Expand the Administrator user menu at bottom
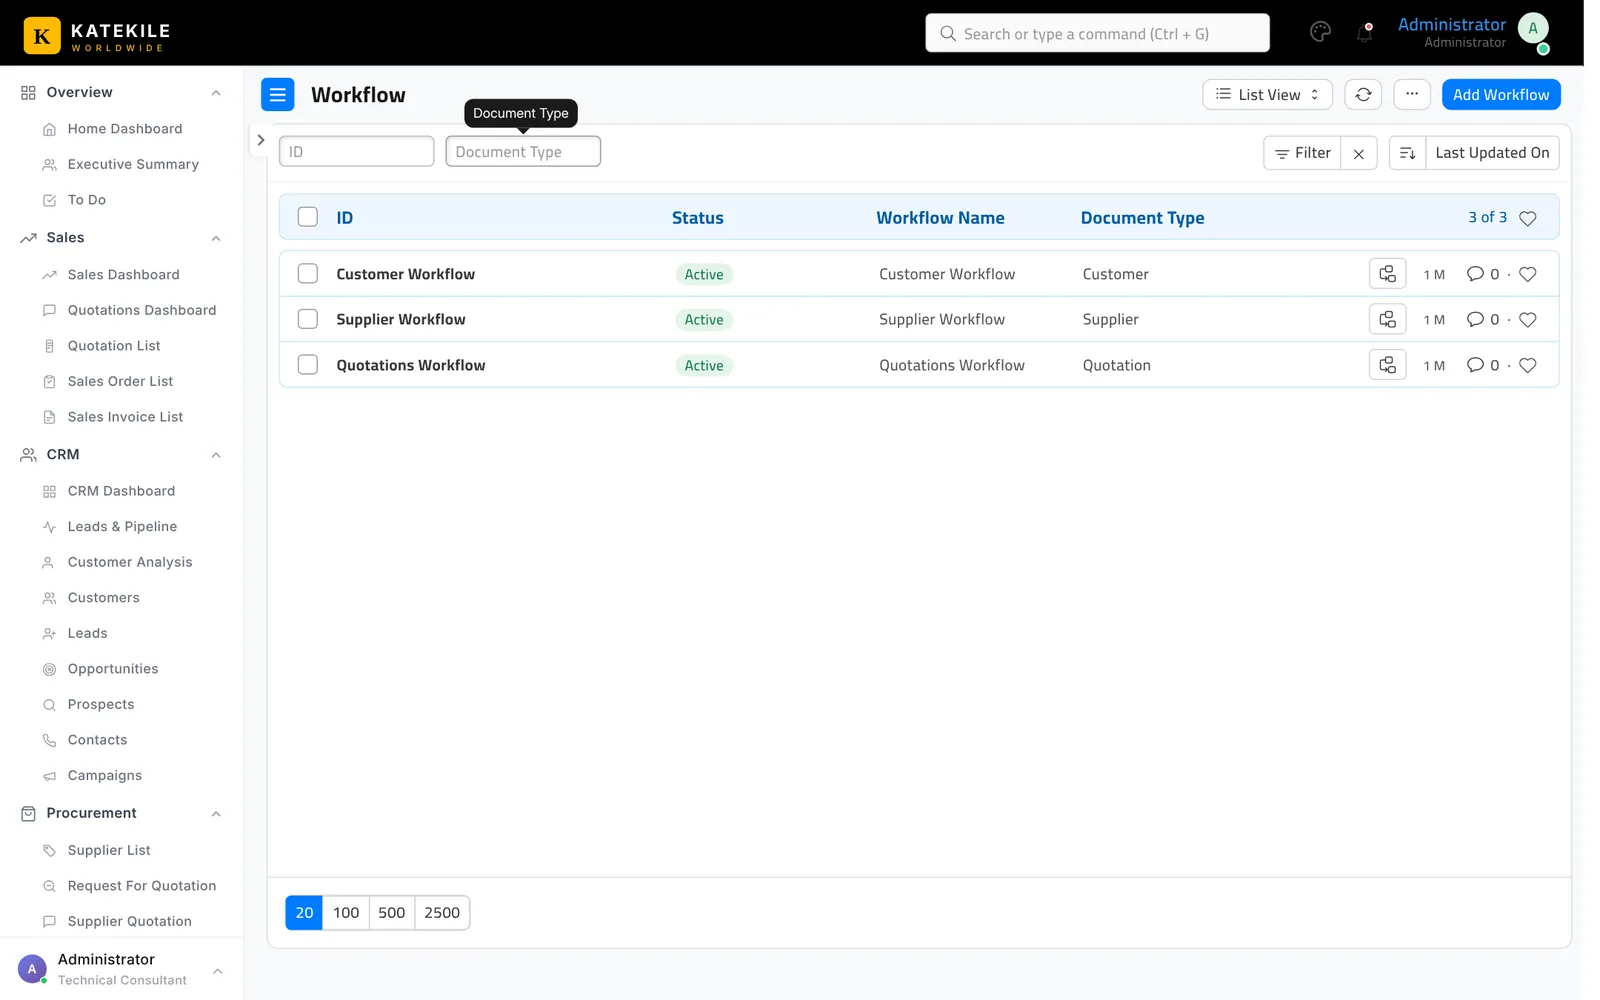1600x1000 pixels. pyautogui.click(x=217, y=971)
